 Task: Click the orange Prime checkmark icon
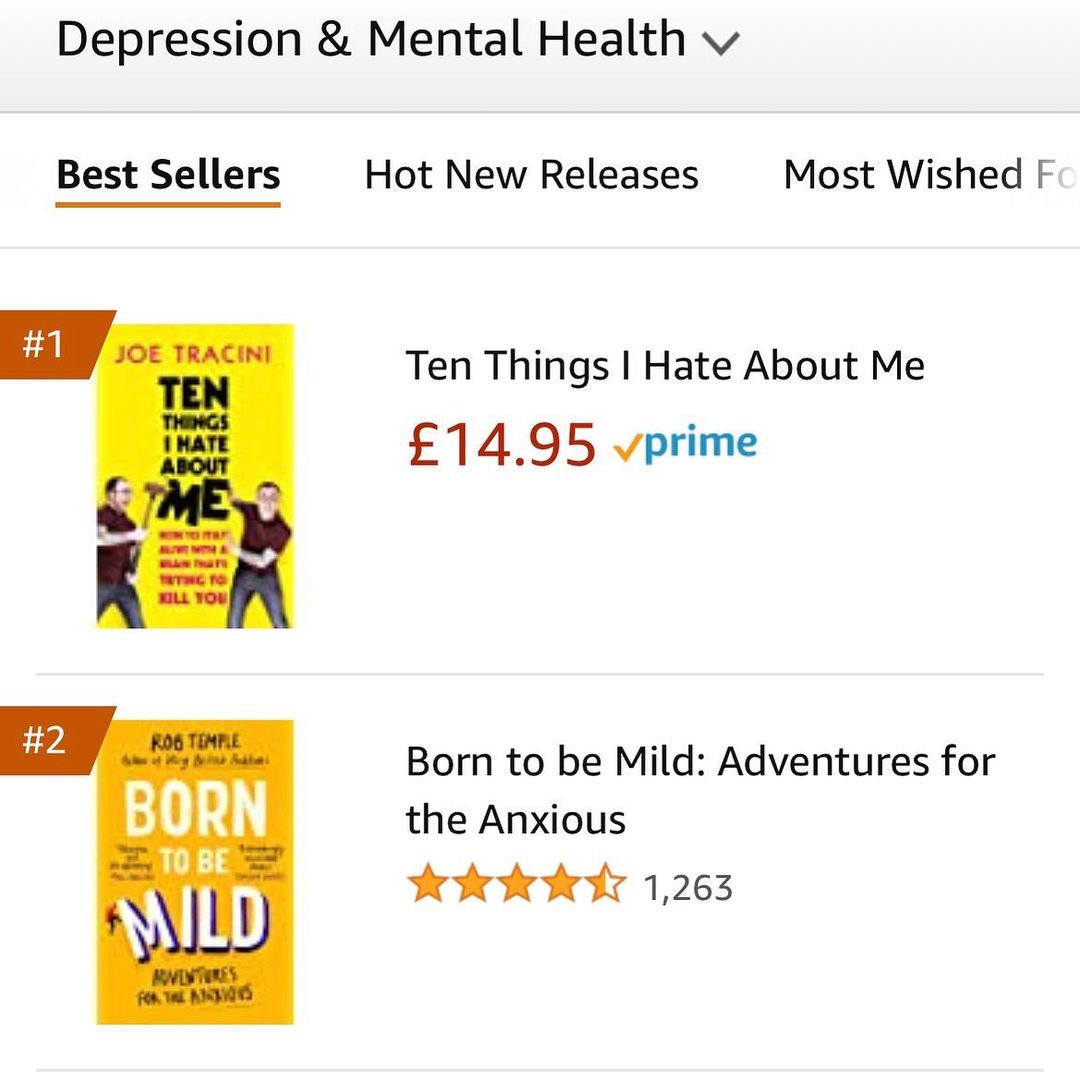[627, 447]
